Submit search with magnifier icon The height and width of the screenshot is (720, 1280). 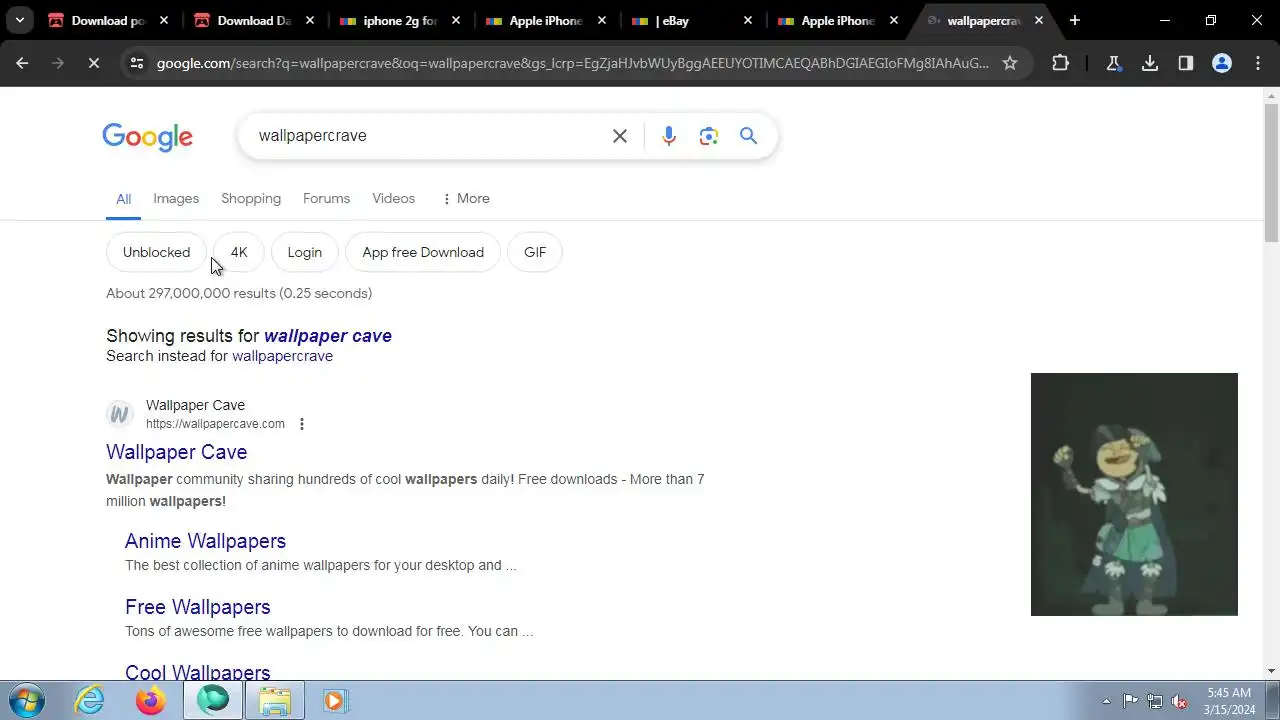point(748,136)
